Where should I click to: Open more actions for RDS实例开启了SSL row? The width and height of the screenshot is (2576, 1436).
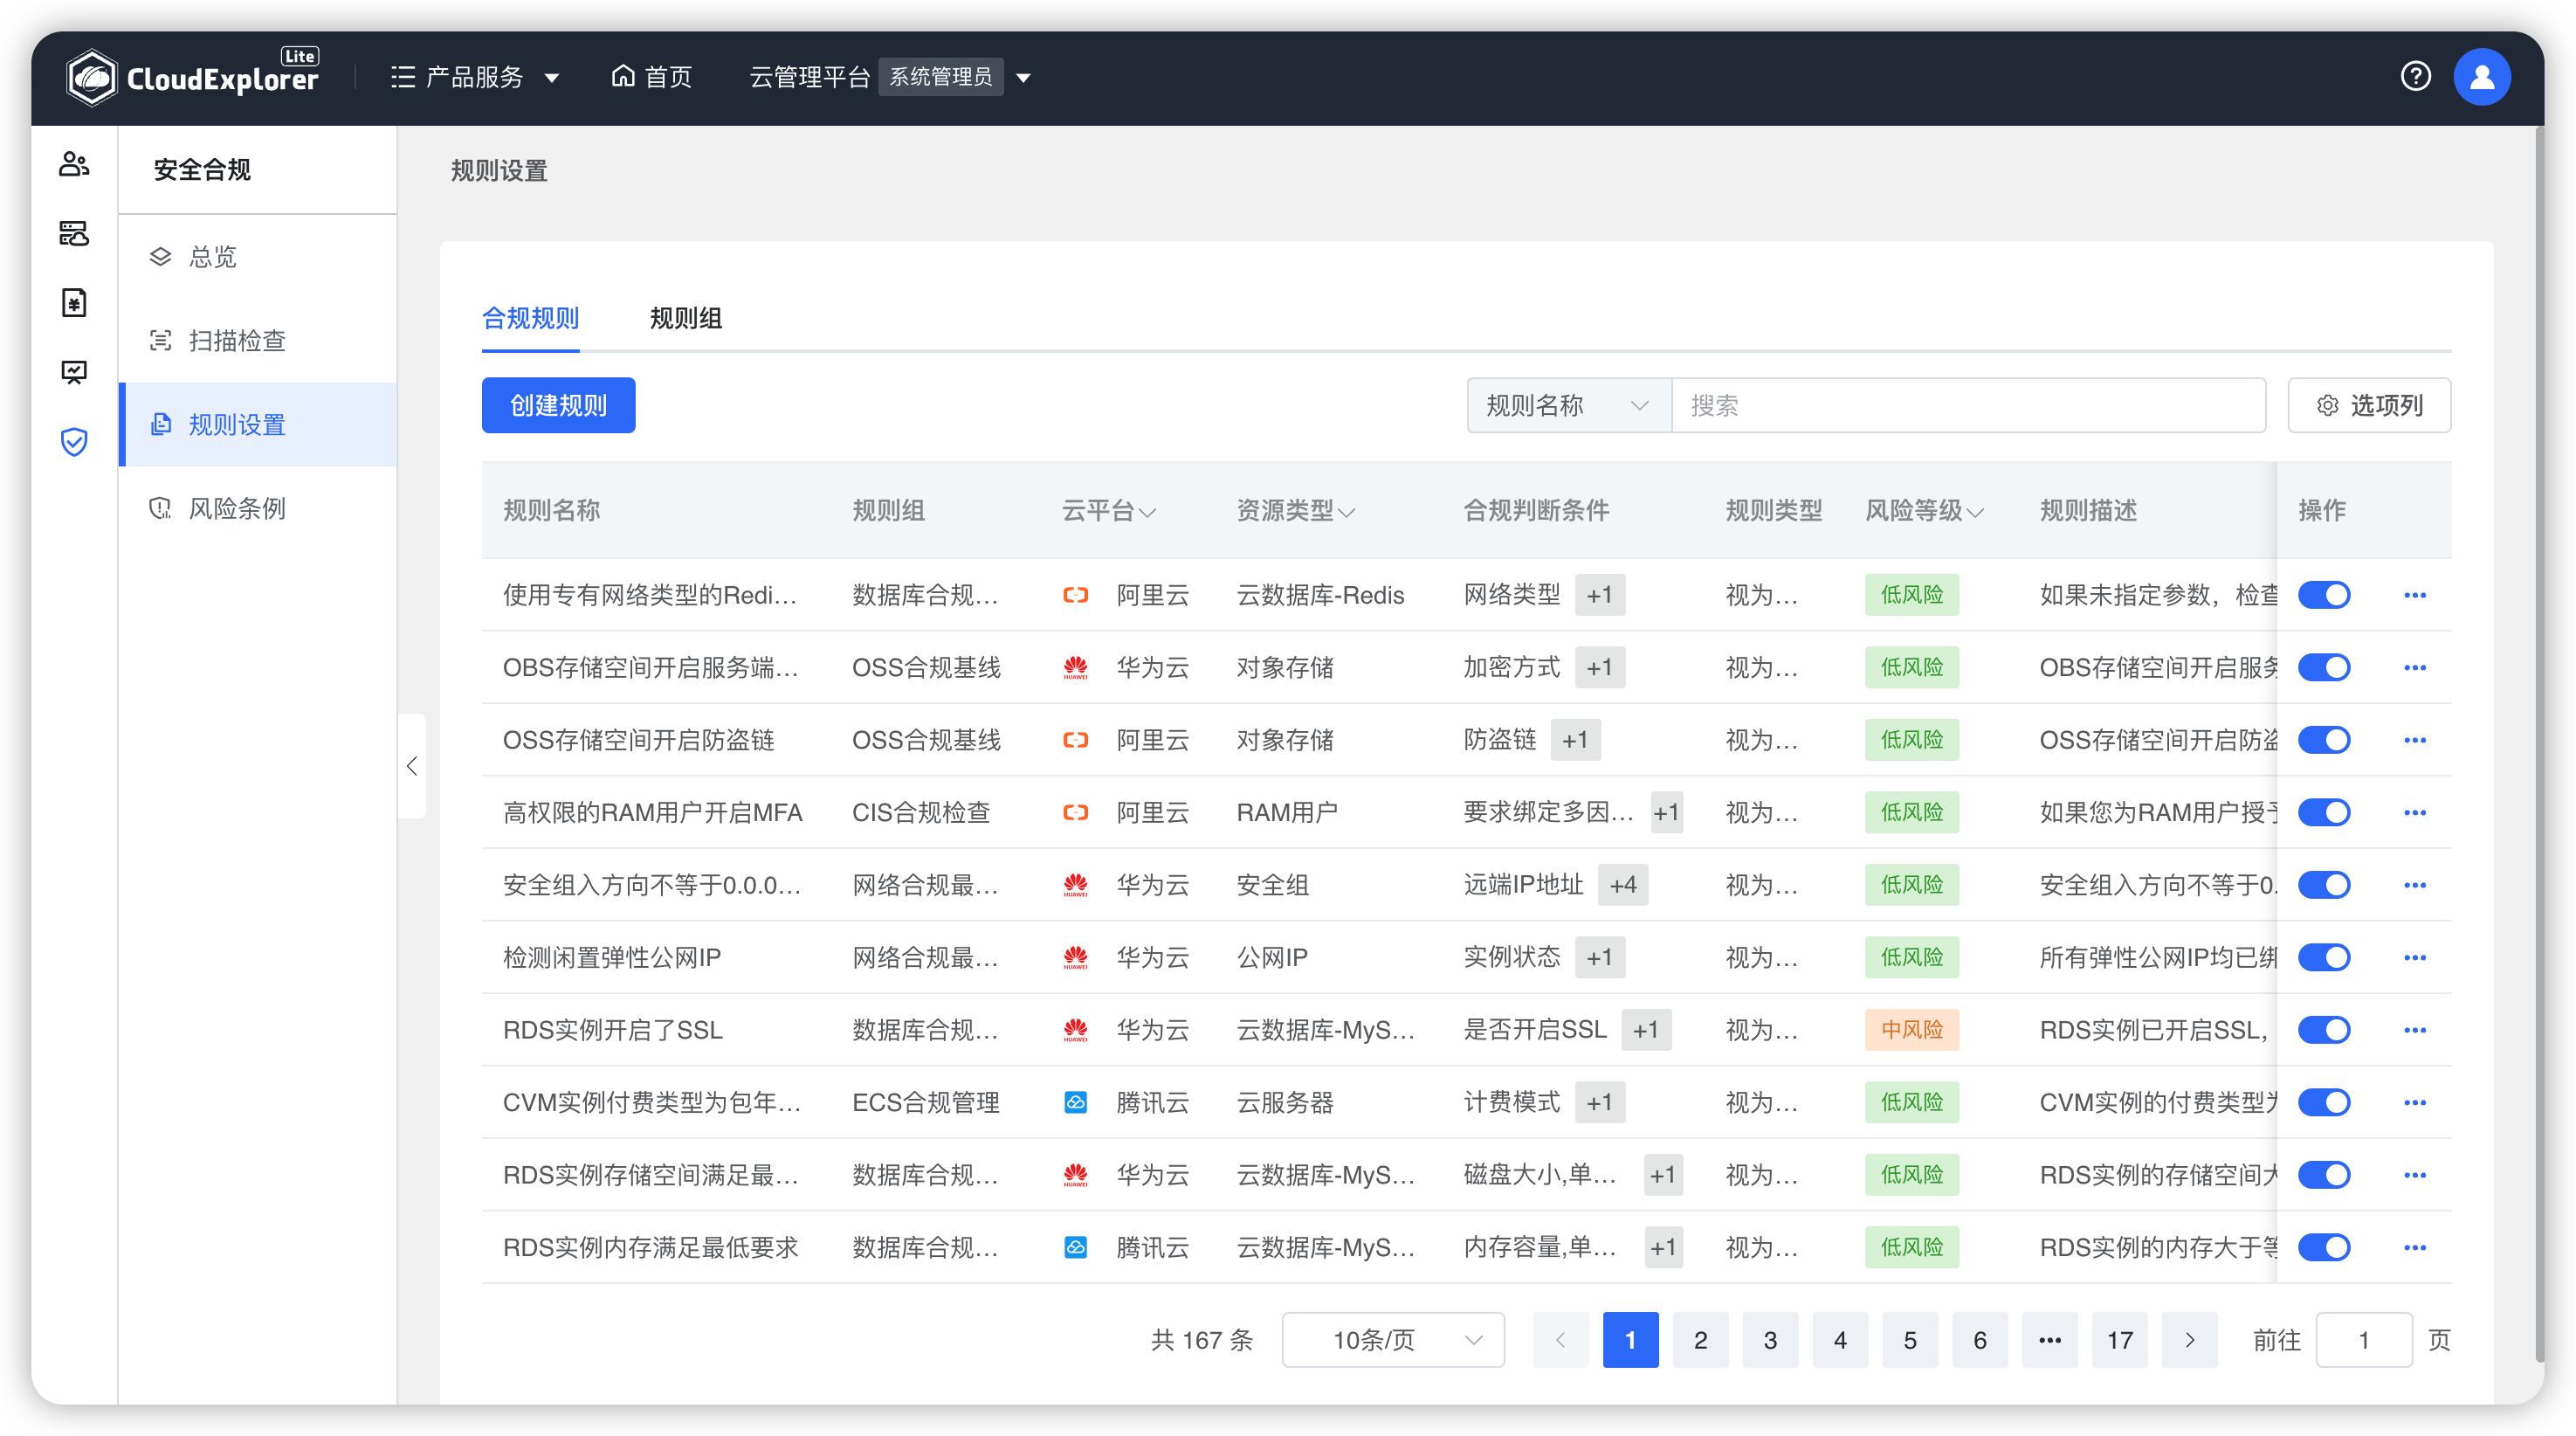(x=2414, y=1030)
